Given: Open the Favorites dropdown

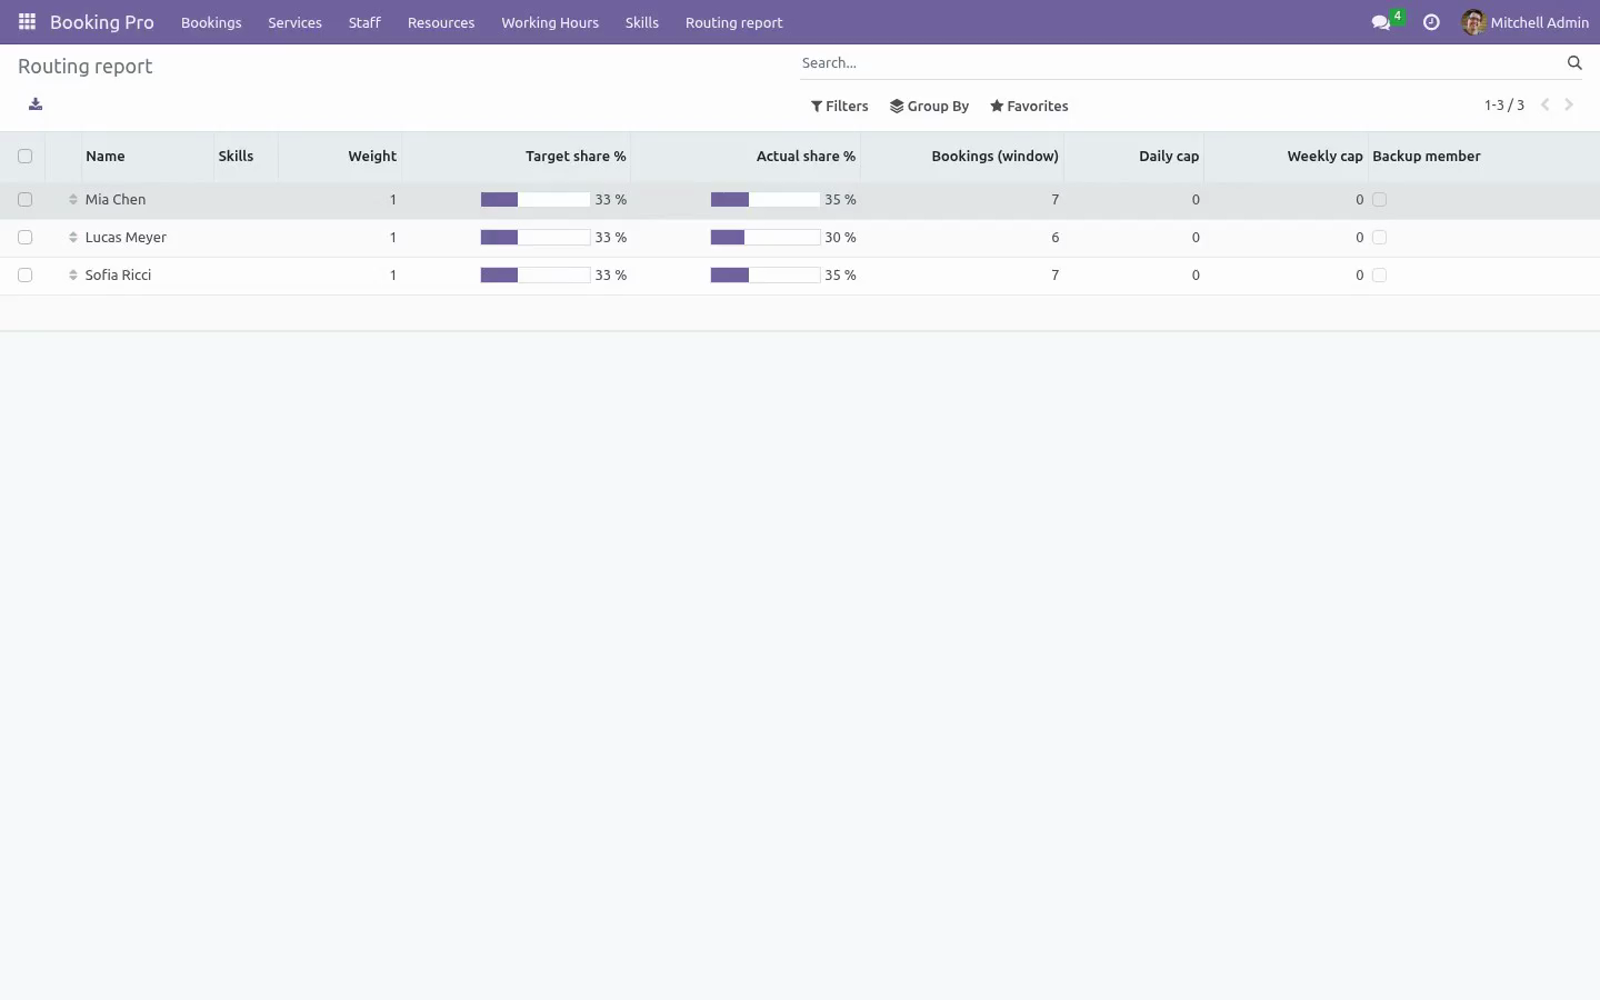Looking at the screenshot, I should coord(1029,106).
